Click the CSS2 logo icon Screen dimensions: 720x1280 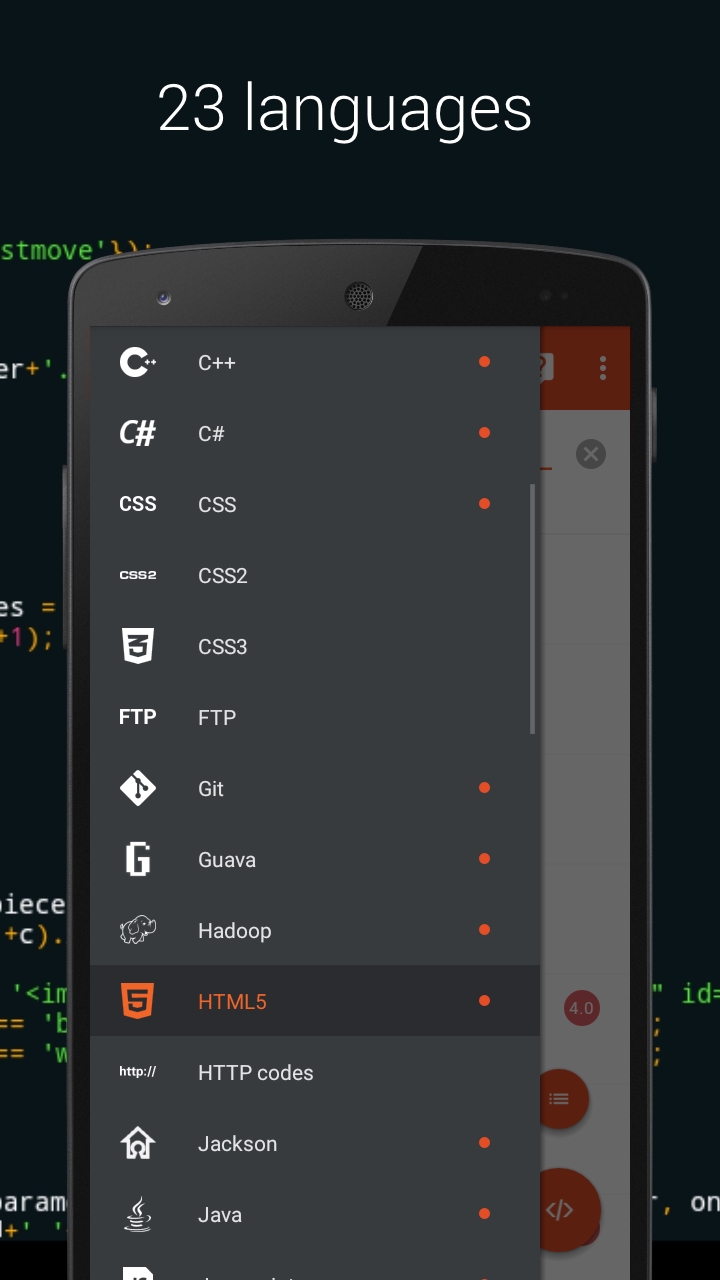click(138, 575)
